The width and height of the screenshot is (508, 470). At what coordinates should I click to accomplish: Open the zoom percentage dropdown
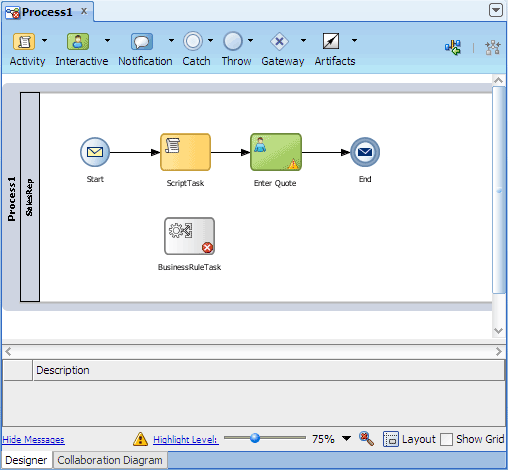pos(346,438)
